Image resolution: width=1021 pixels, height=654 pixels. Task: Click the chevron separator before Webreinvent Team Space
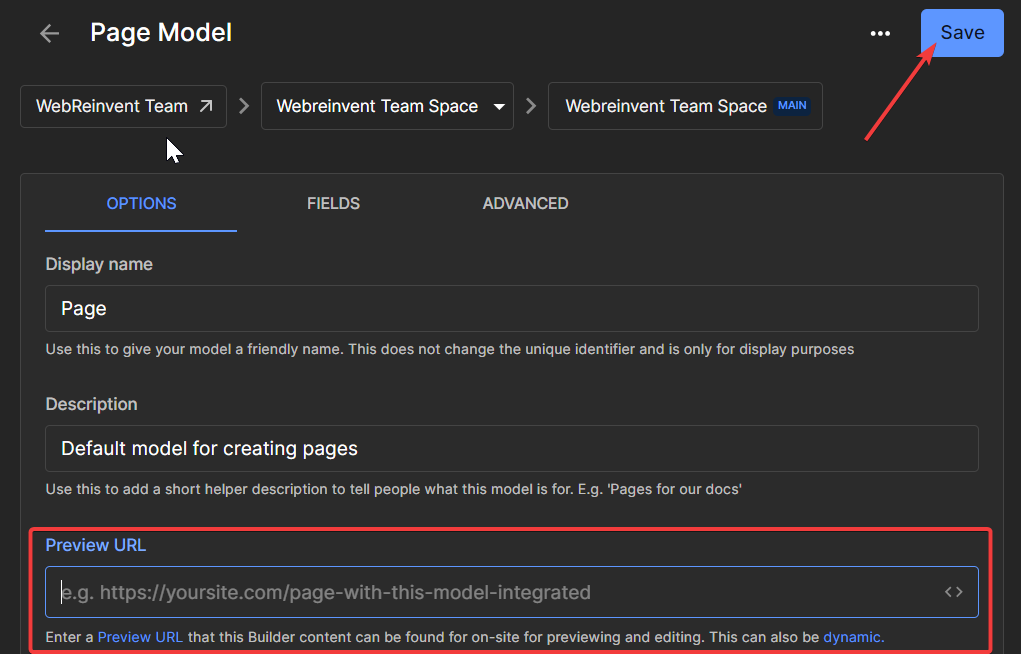coord(530,105)
